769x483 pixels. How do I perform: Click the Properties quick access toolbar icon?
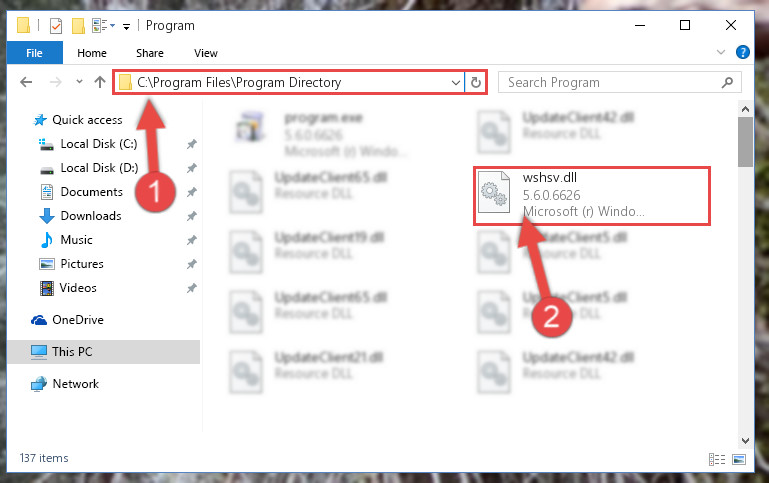click(56, 25)
